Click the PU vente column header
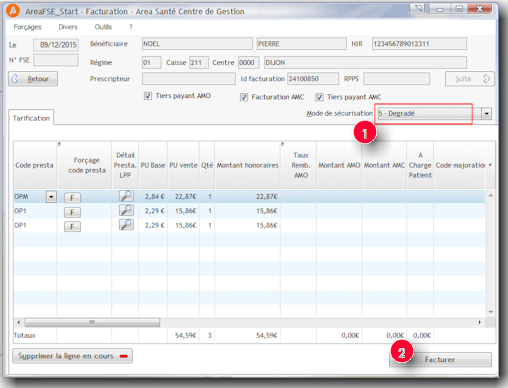 click(183, 165)
